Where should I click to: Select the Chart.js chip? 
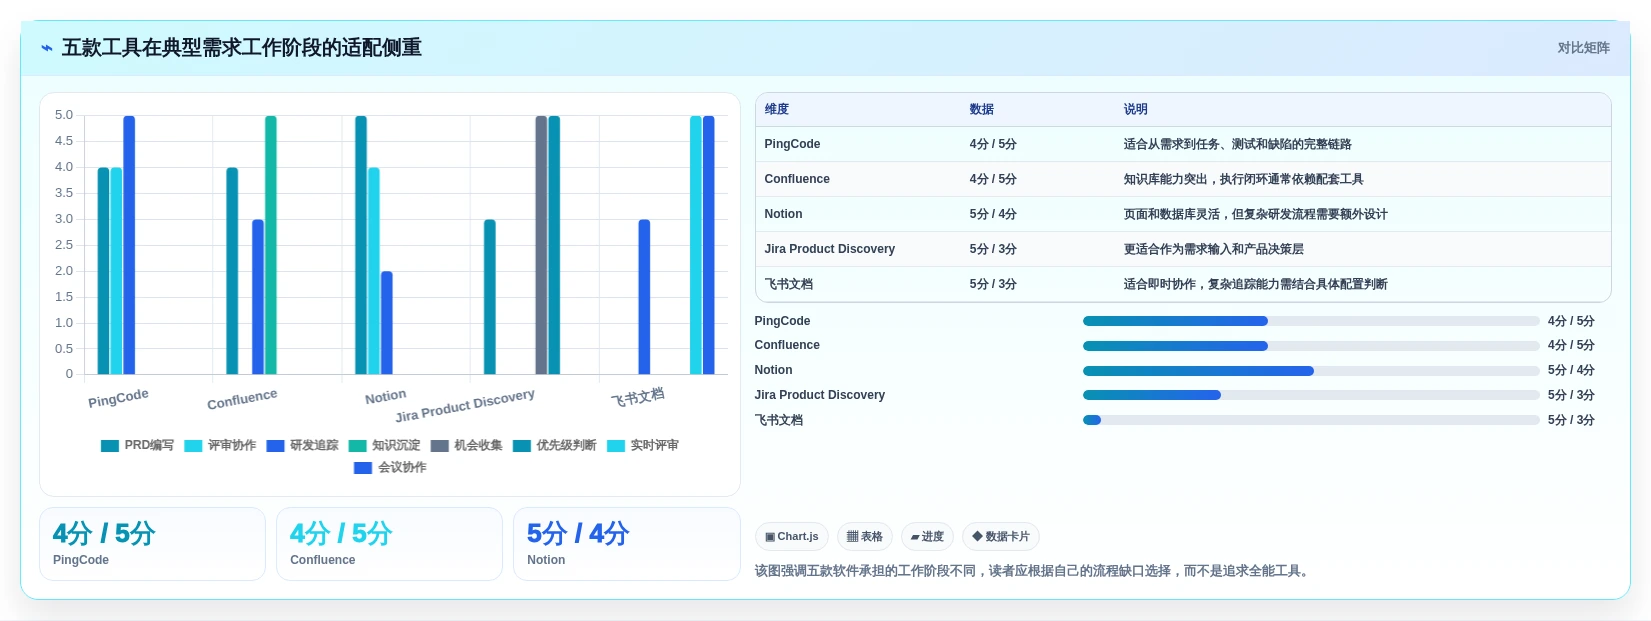(x=792, y=537)
